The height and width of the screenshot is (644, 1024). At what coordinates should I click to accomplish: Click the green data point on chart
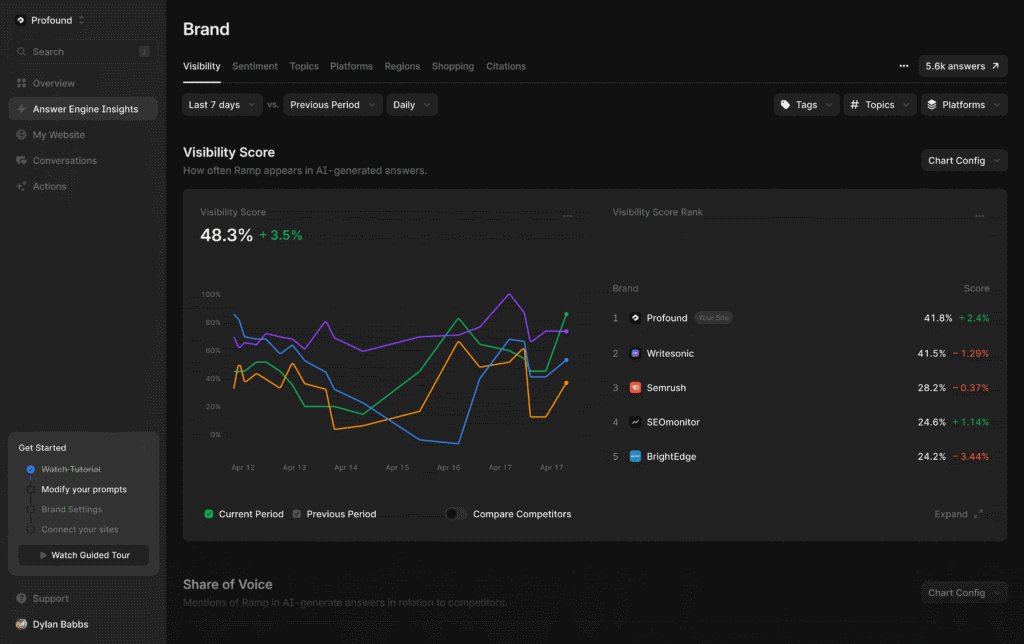point(566,314)
